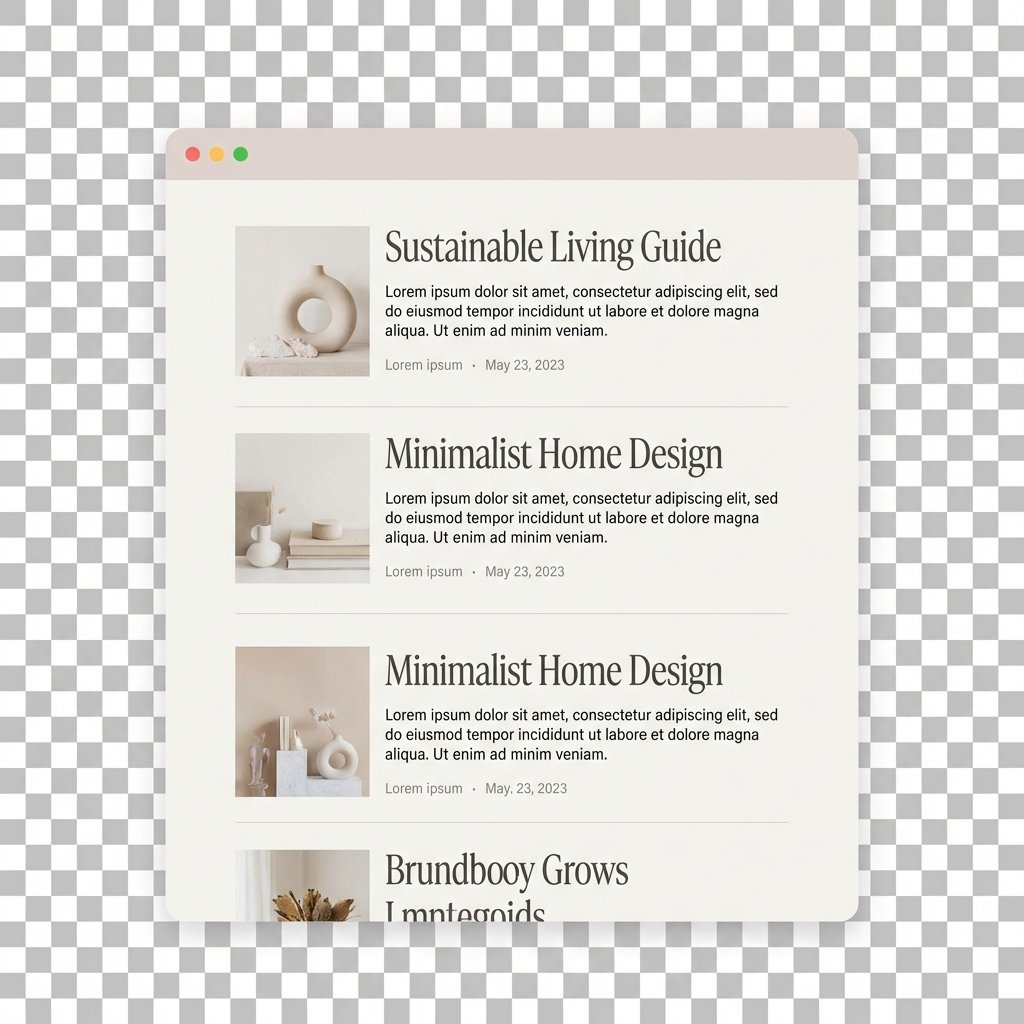The height and width of the screenshot is (1024, 1024).
Task: Click the "May. 23, 2023" date with period
Action: 526,789
